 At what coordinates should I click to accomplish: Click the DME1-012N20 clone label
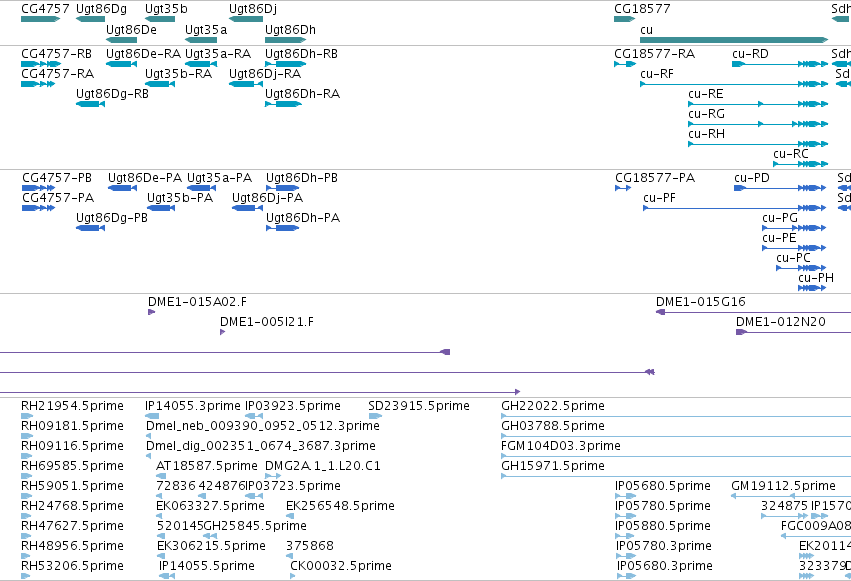pyautogui.click(x=780, y=322)
